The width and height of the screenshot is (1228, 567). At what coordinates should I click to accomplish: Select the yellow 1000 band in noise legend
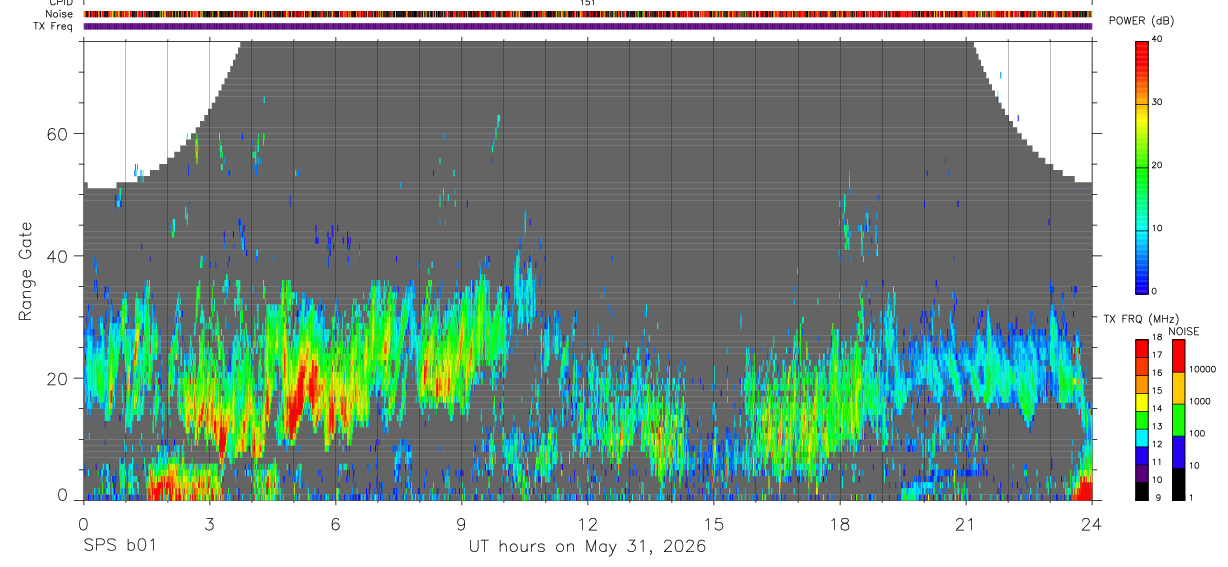coord(1177,388)
